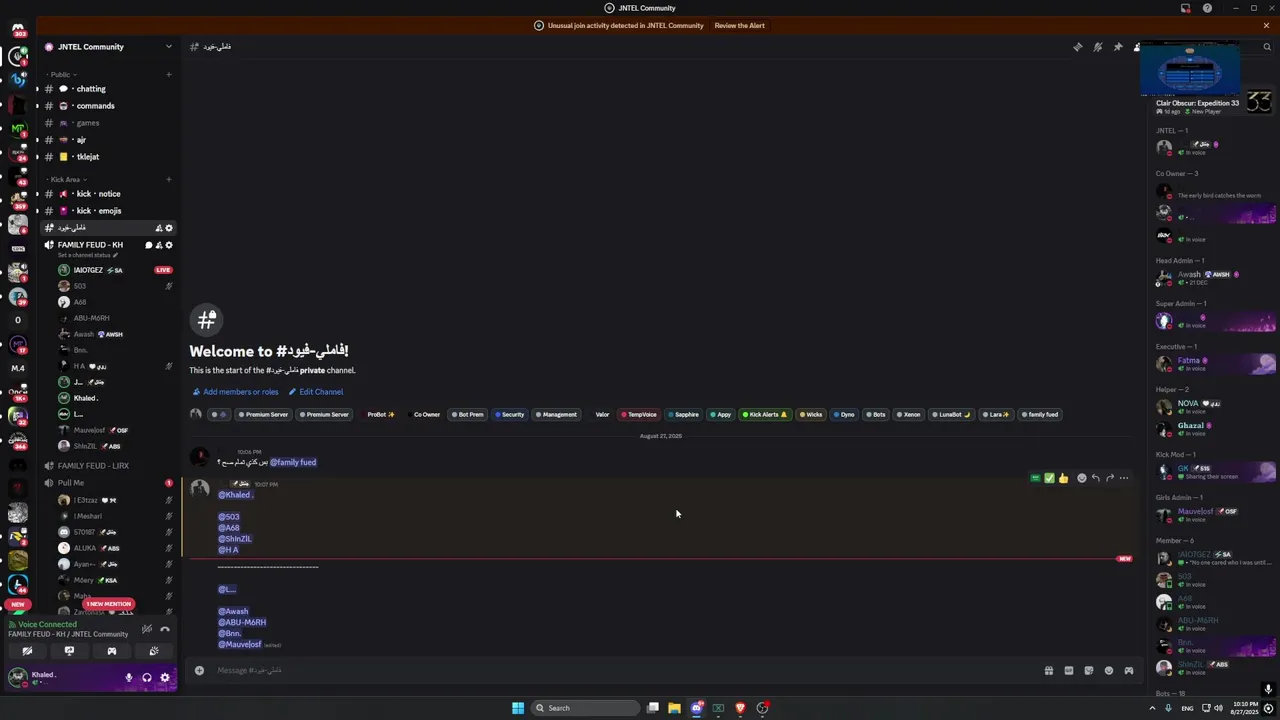
Task: Jump to 1 NEW MENTION pill
Action: 109,604
